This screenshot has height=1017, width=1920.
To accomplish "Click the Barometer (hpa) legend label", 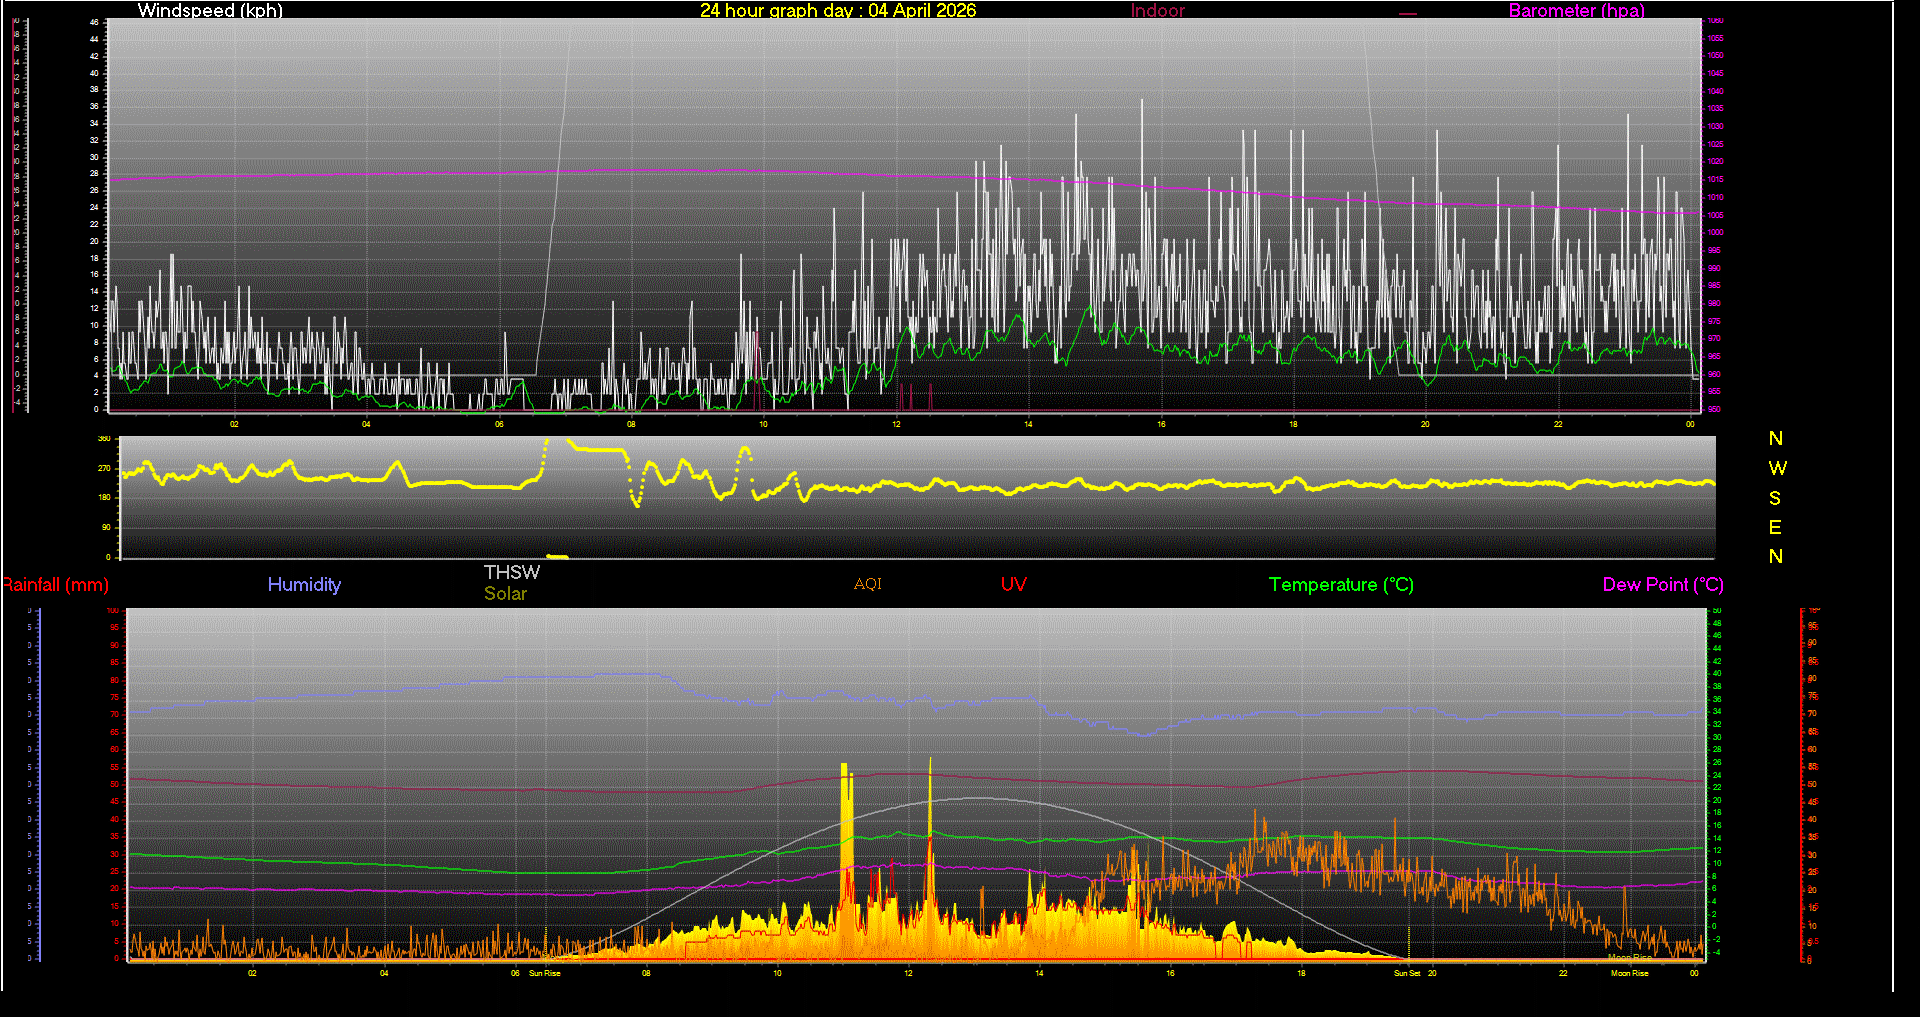I will [1576, 10].
